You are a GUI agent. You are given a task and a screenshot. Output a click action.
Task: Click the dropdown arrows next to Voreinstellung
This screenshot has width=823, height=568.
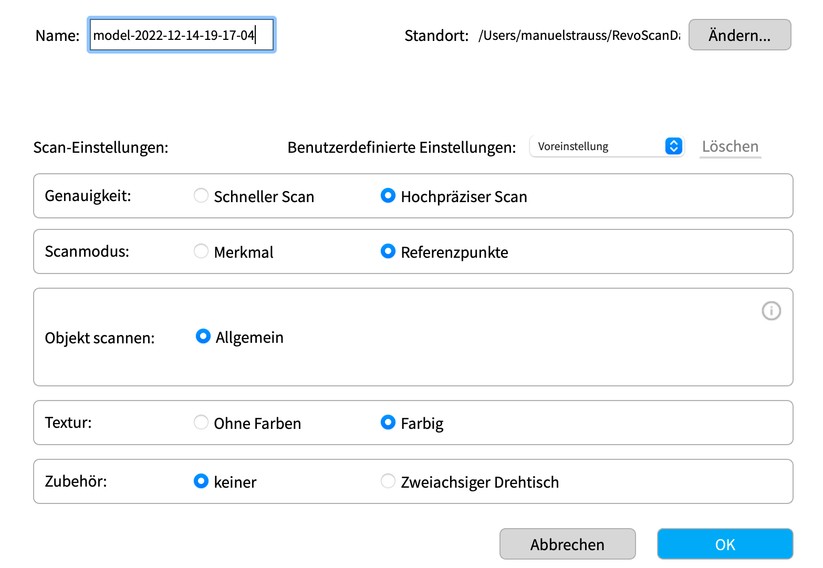pos(674,146)
